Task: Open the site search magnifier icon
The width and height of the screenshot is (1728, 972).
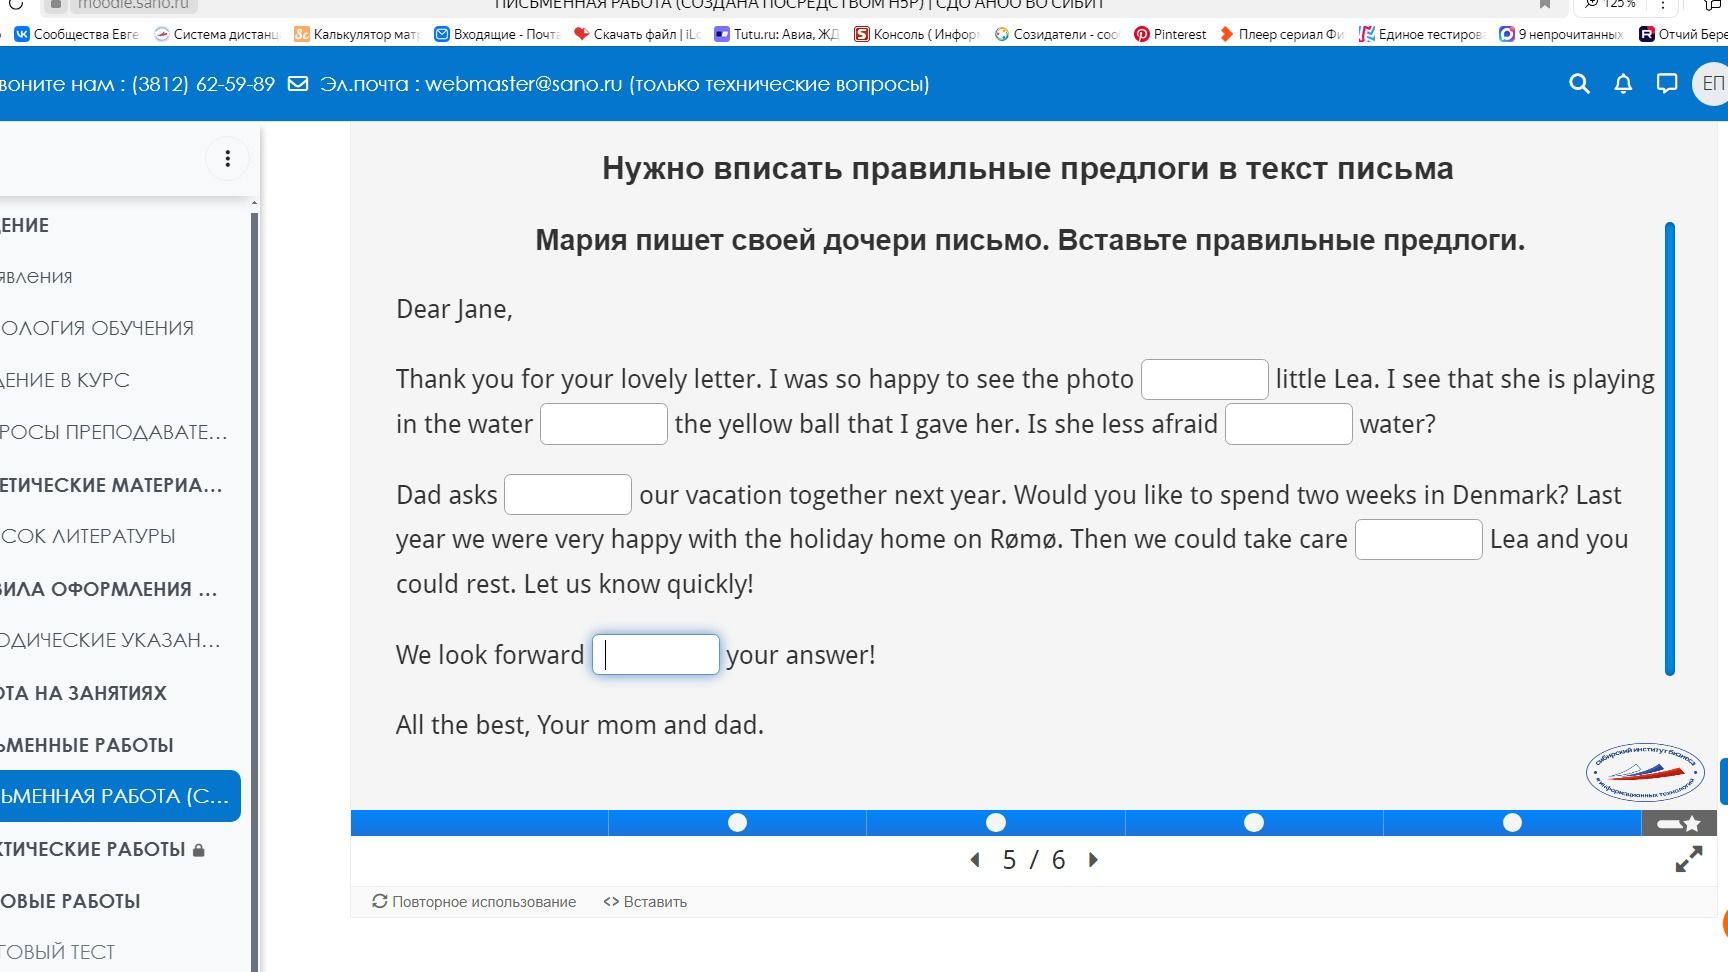Action: point(1579,84)
